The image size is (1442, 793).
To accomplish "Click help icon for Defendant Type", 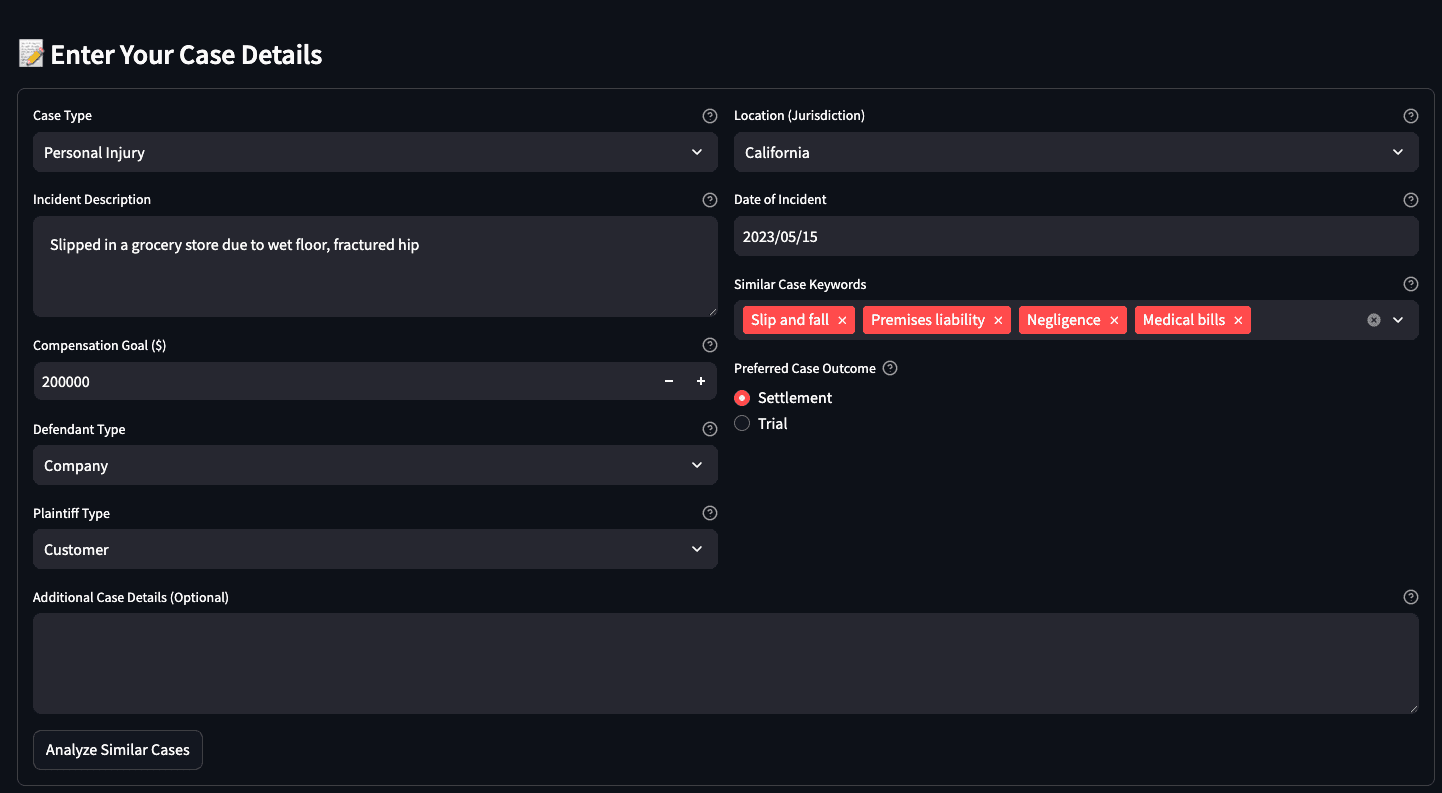I will tap(710, 429).
